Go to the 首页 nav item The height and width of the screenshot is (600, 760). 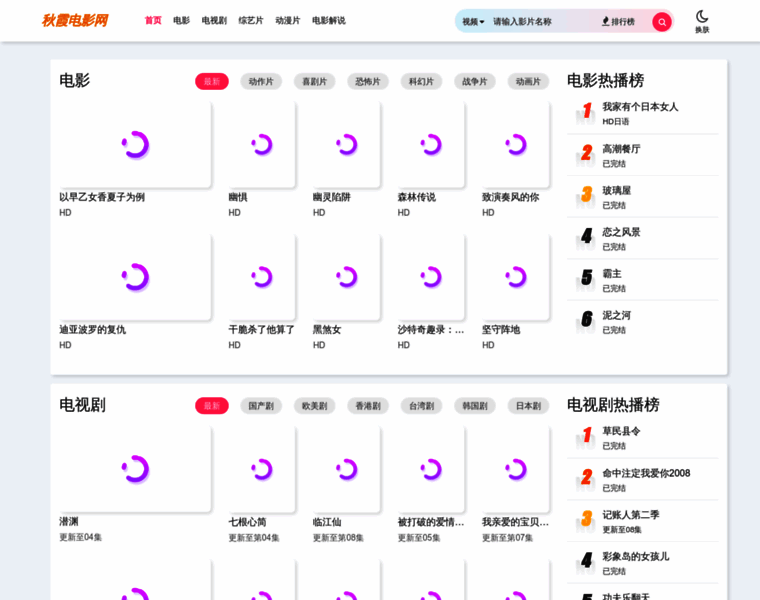click(x=153, y=20)
